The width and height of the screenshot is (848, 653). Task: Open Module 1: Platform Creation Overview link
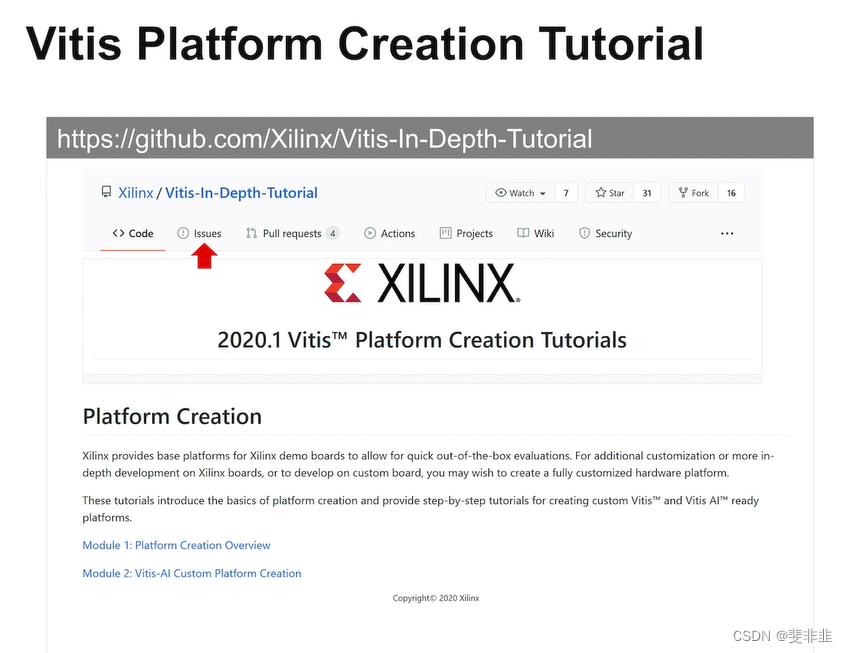(x=176, y=545)
